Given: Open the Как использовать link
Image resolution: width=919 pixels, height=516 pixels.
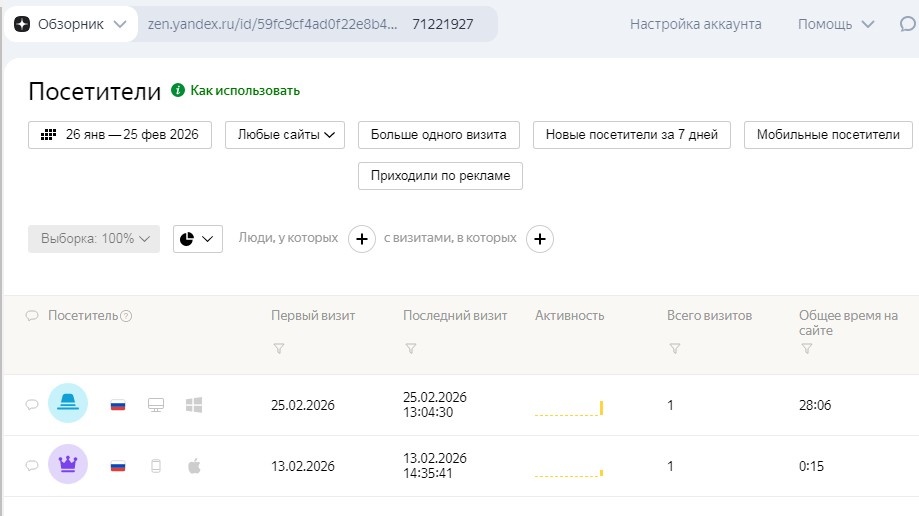Looking at the screenshot, I should (x=245, y=90).
